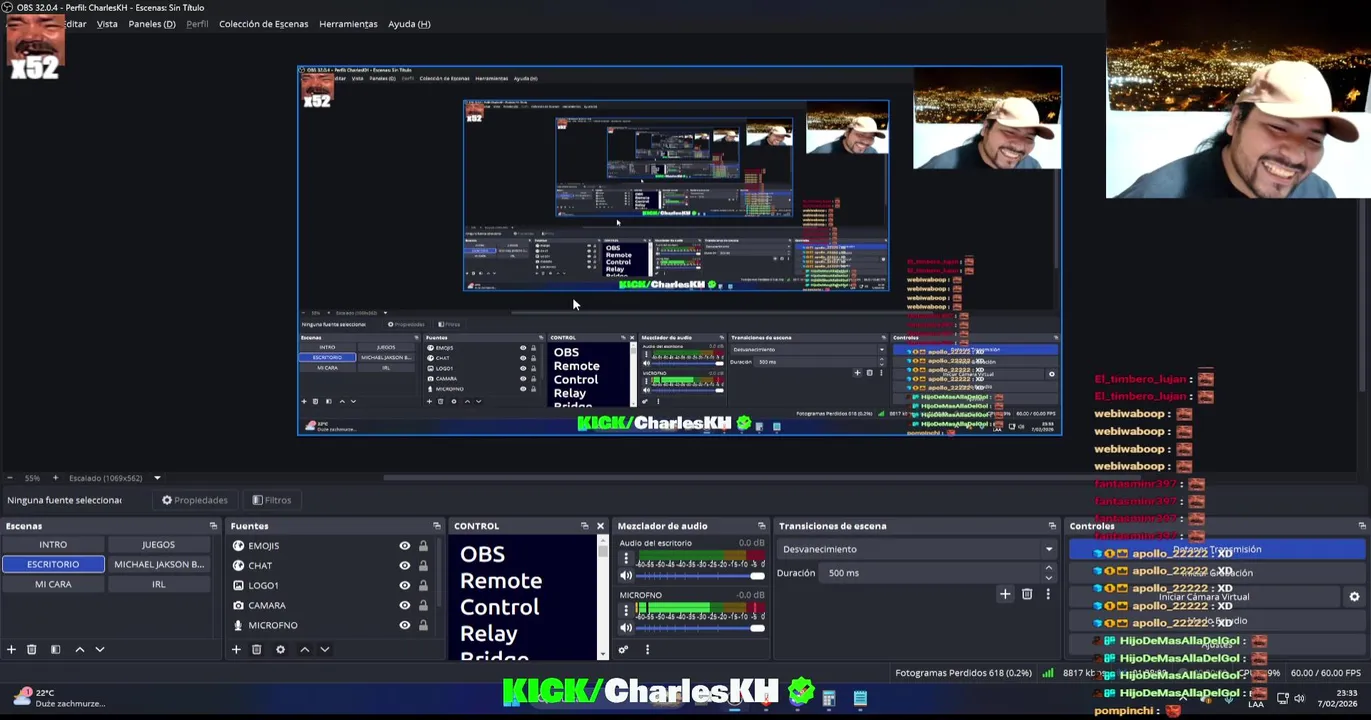Screen dimensions: 1371x720
Task: Click the MICROFNO volume slider
Action: tap(700, 628)
